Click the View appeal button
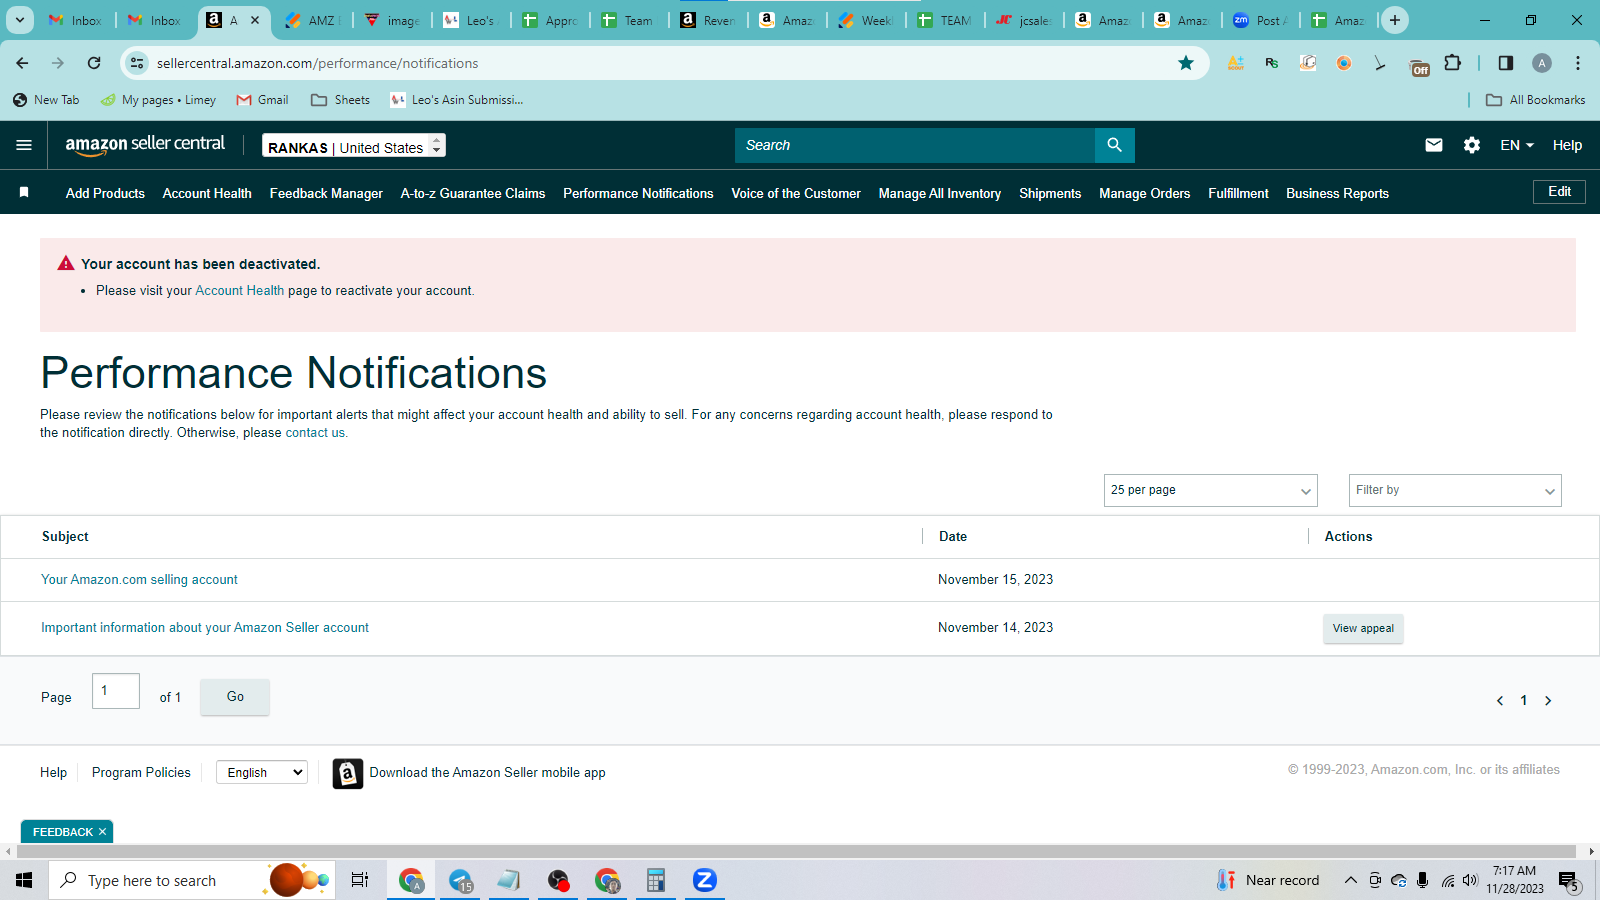Viewport: 1600px width, 900px height. (1363, 628)
